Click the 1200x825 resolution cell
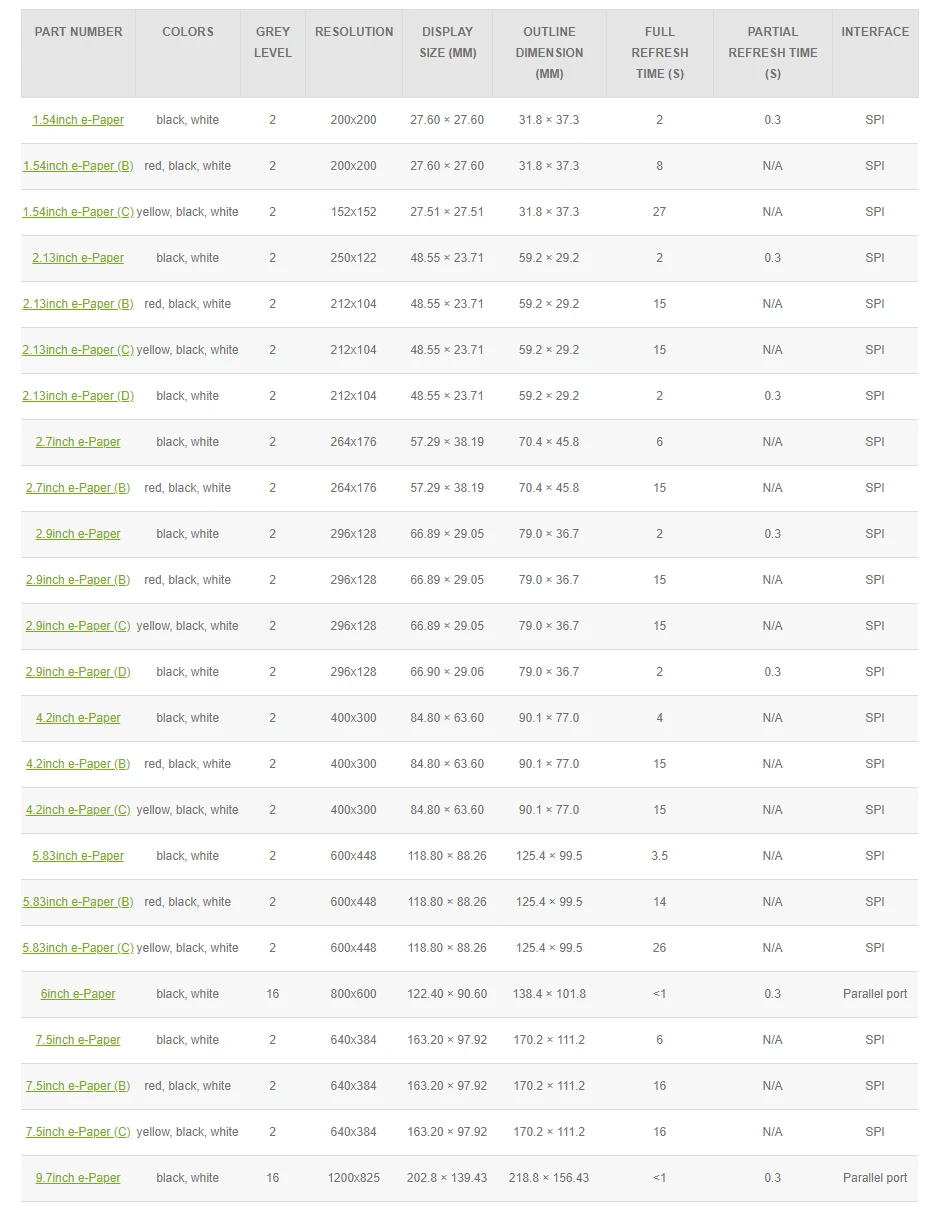This screenshot has width=929, height=1210. (354, 1178)
